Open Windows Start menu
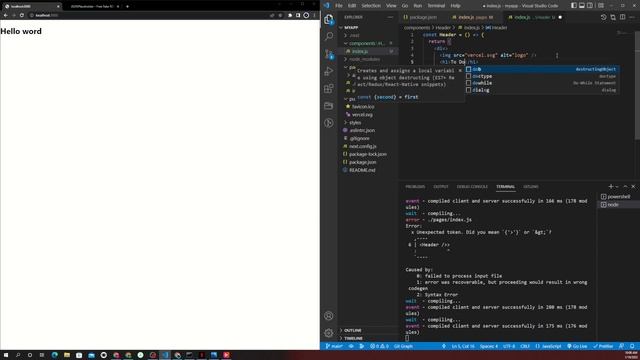Image resolution: width=640 pixels, height=360 pixels. point(6,355)
